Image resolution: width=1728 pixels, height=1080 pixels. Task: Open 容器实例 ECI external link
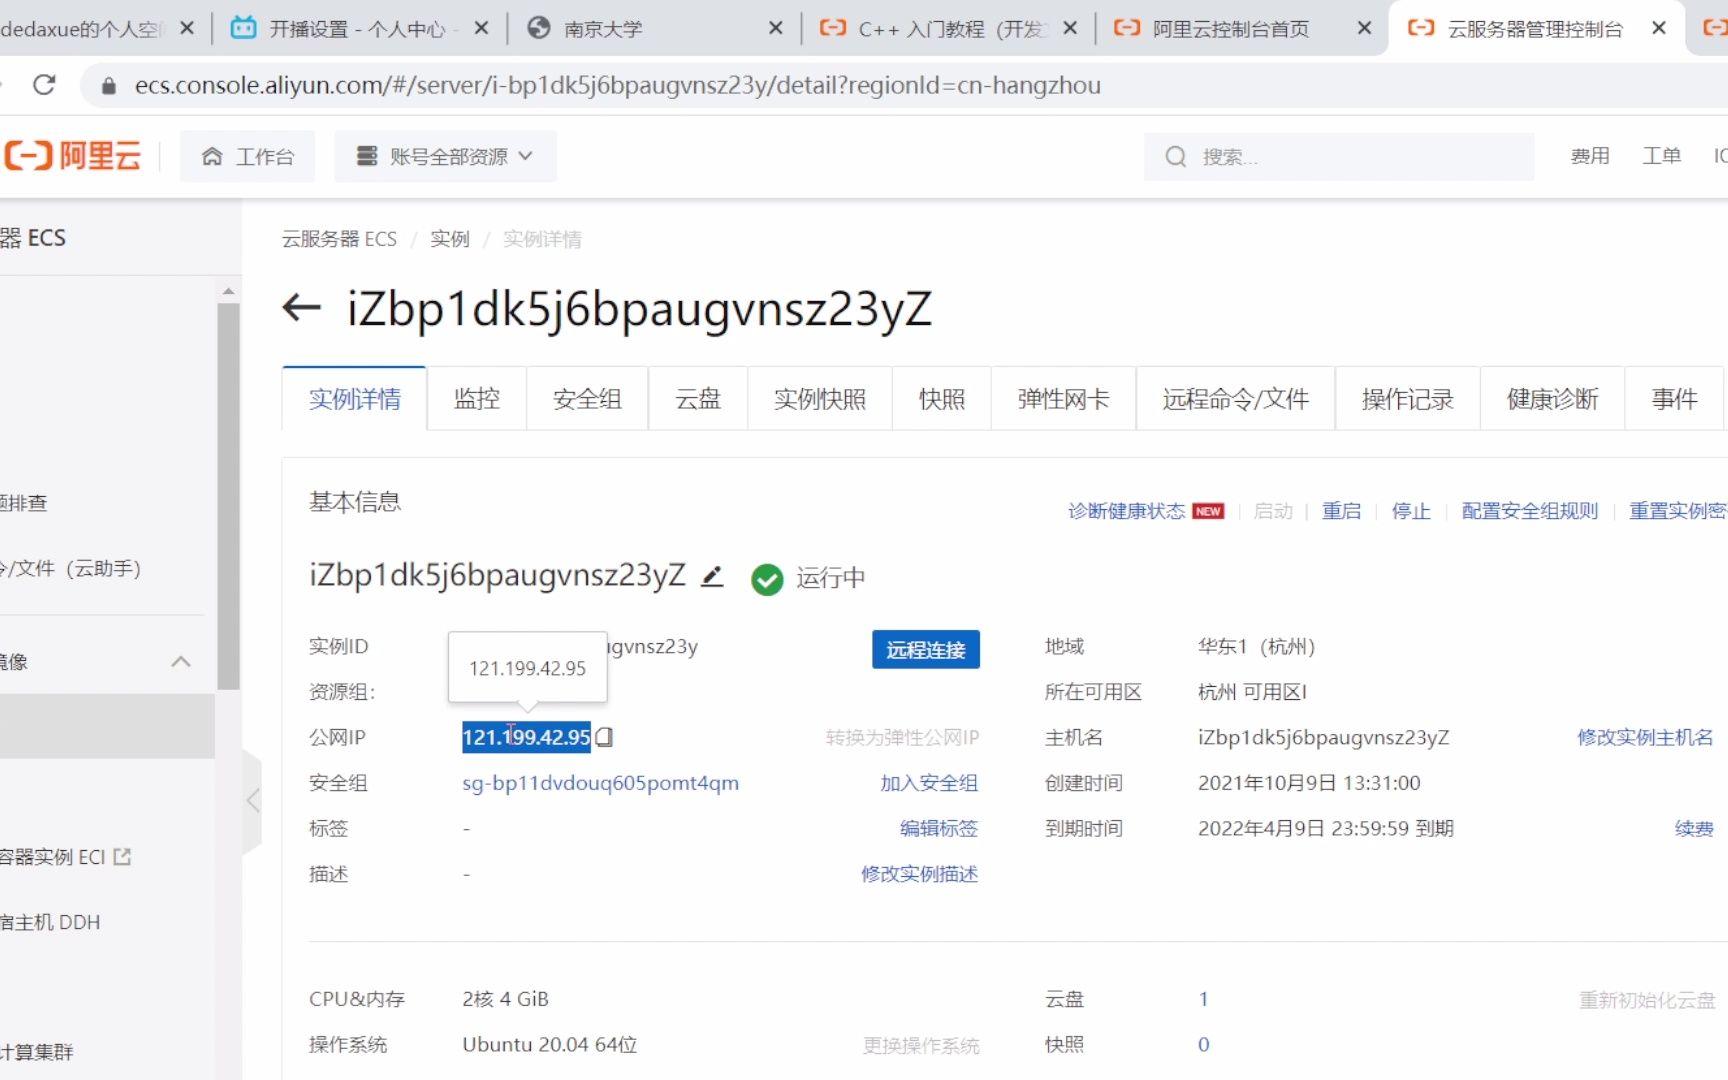66,857
